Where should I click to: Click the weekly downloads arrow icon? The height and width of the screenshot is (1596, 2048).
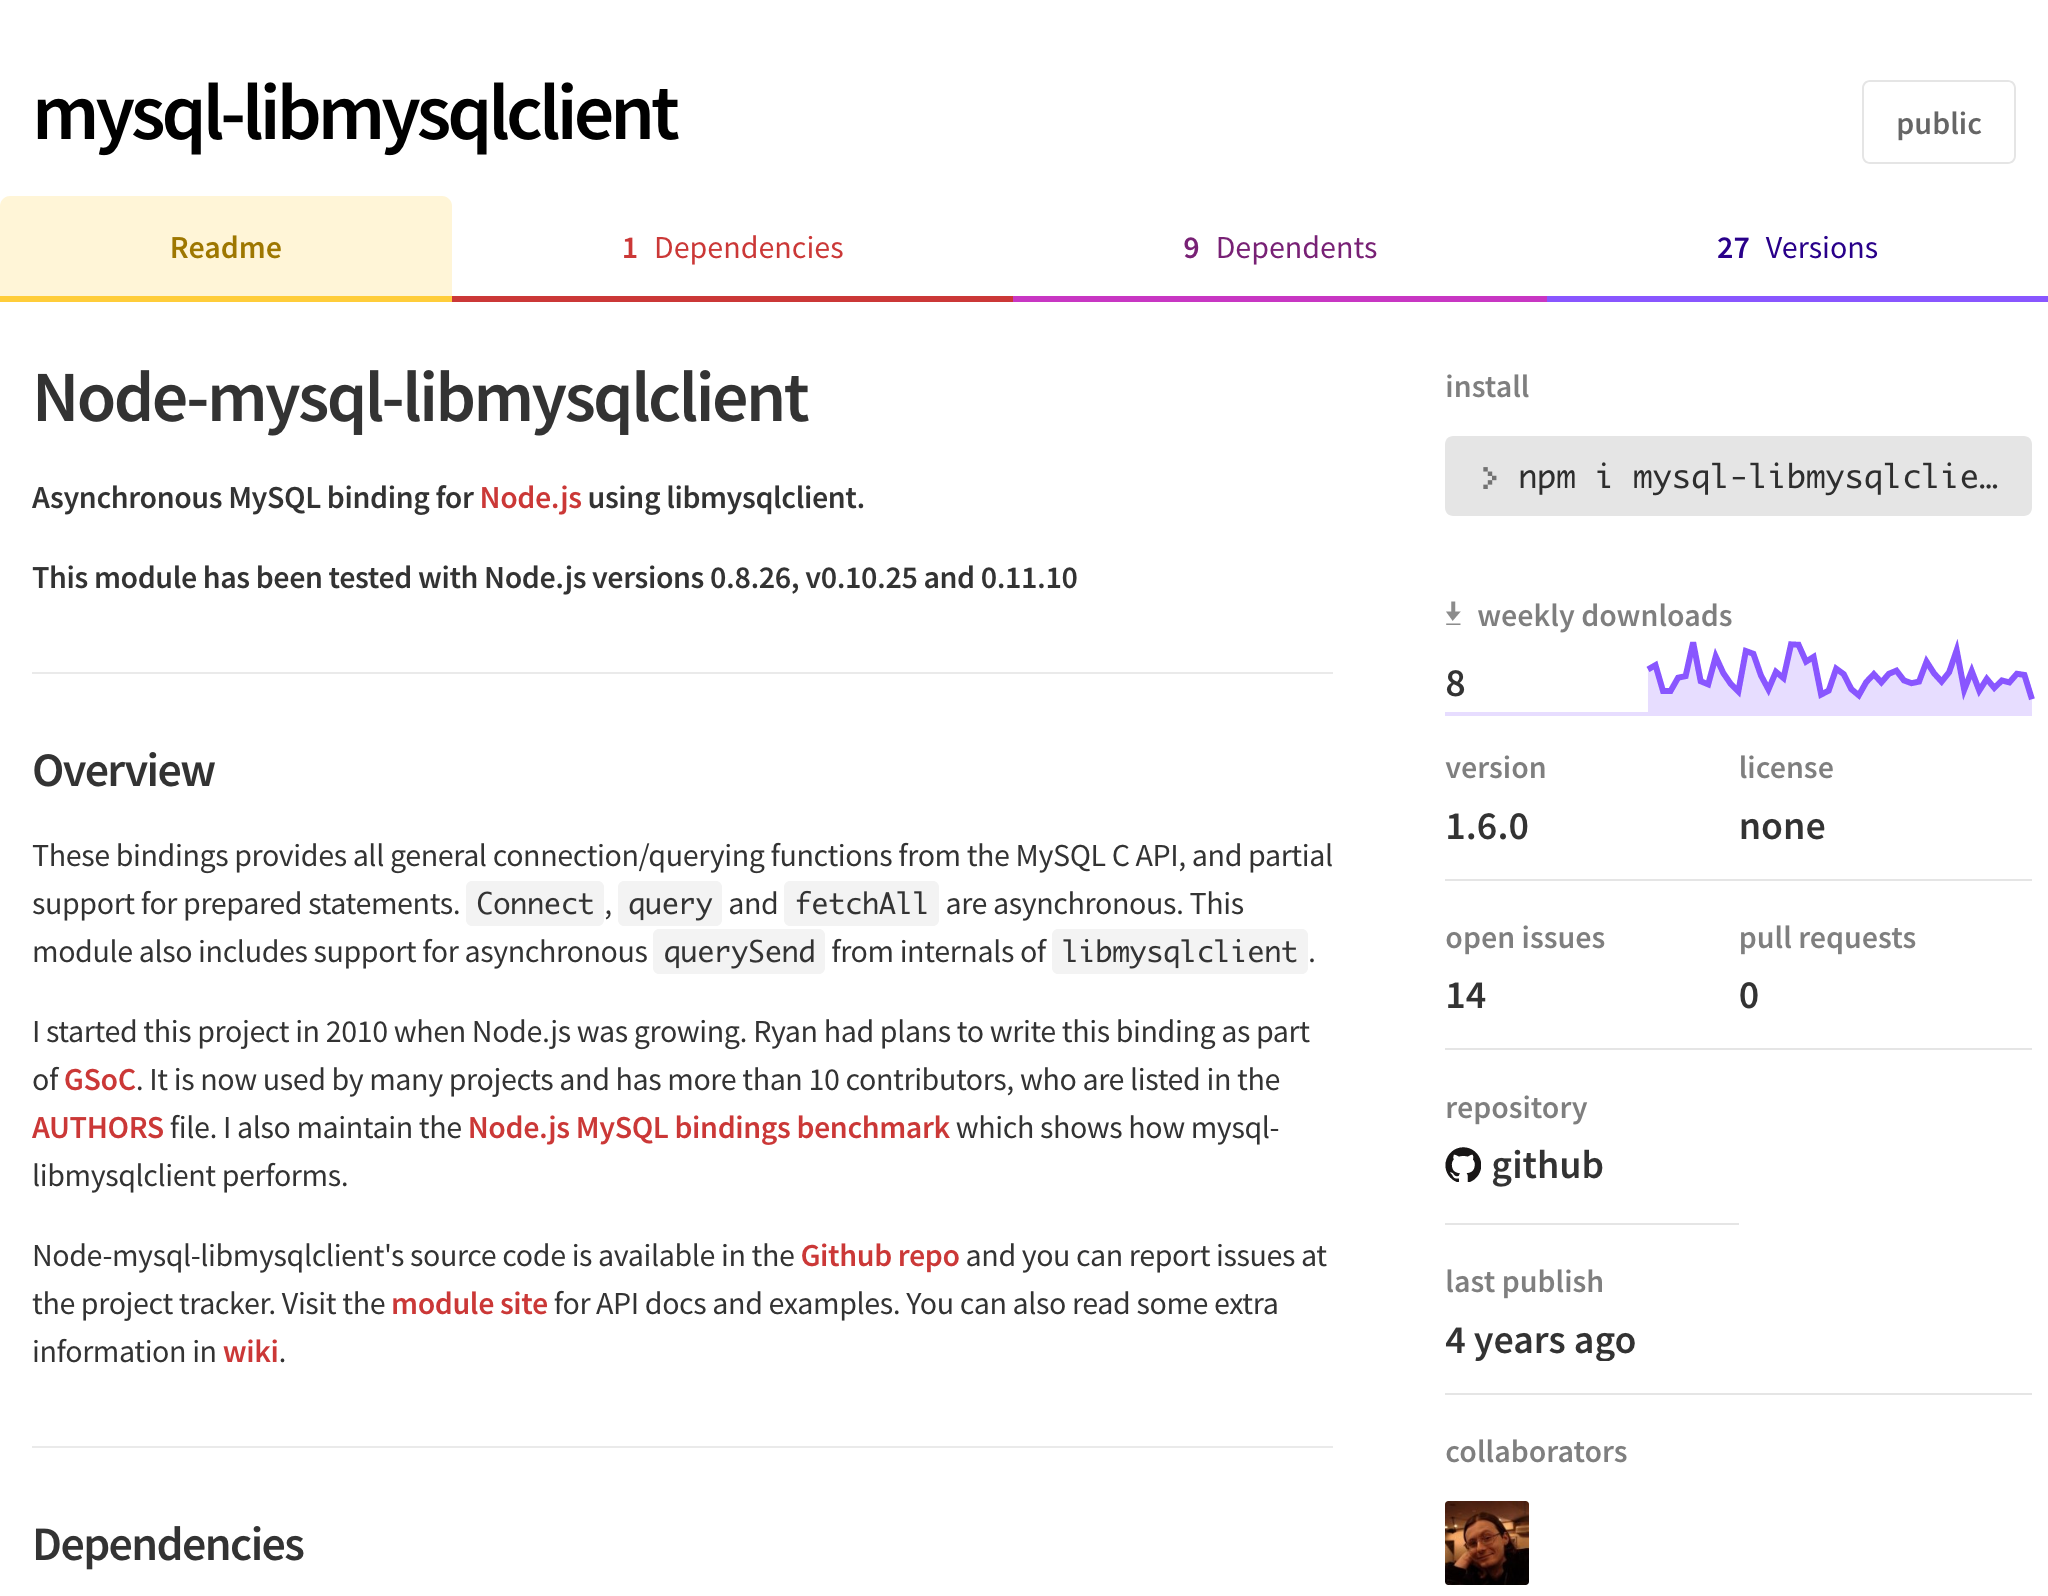[x=1454, y=614]
